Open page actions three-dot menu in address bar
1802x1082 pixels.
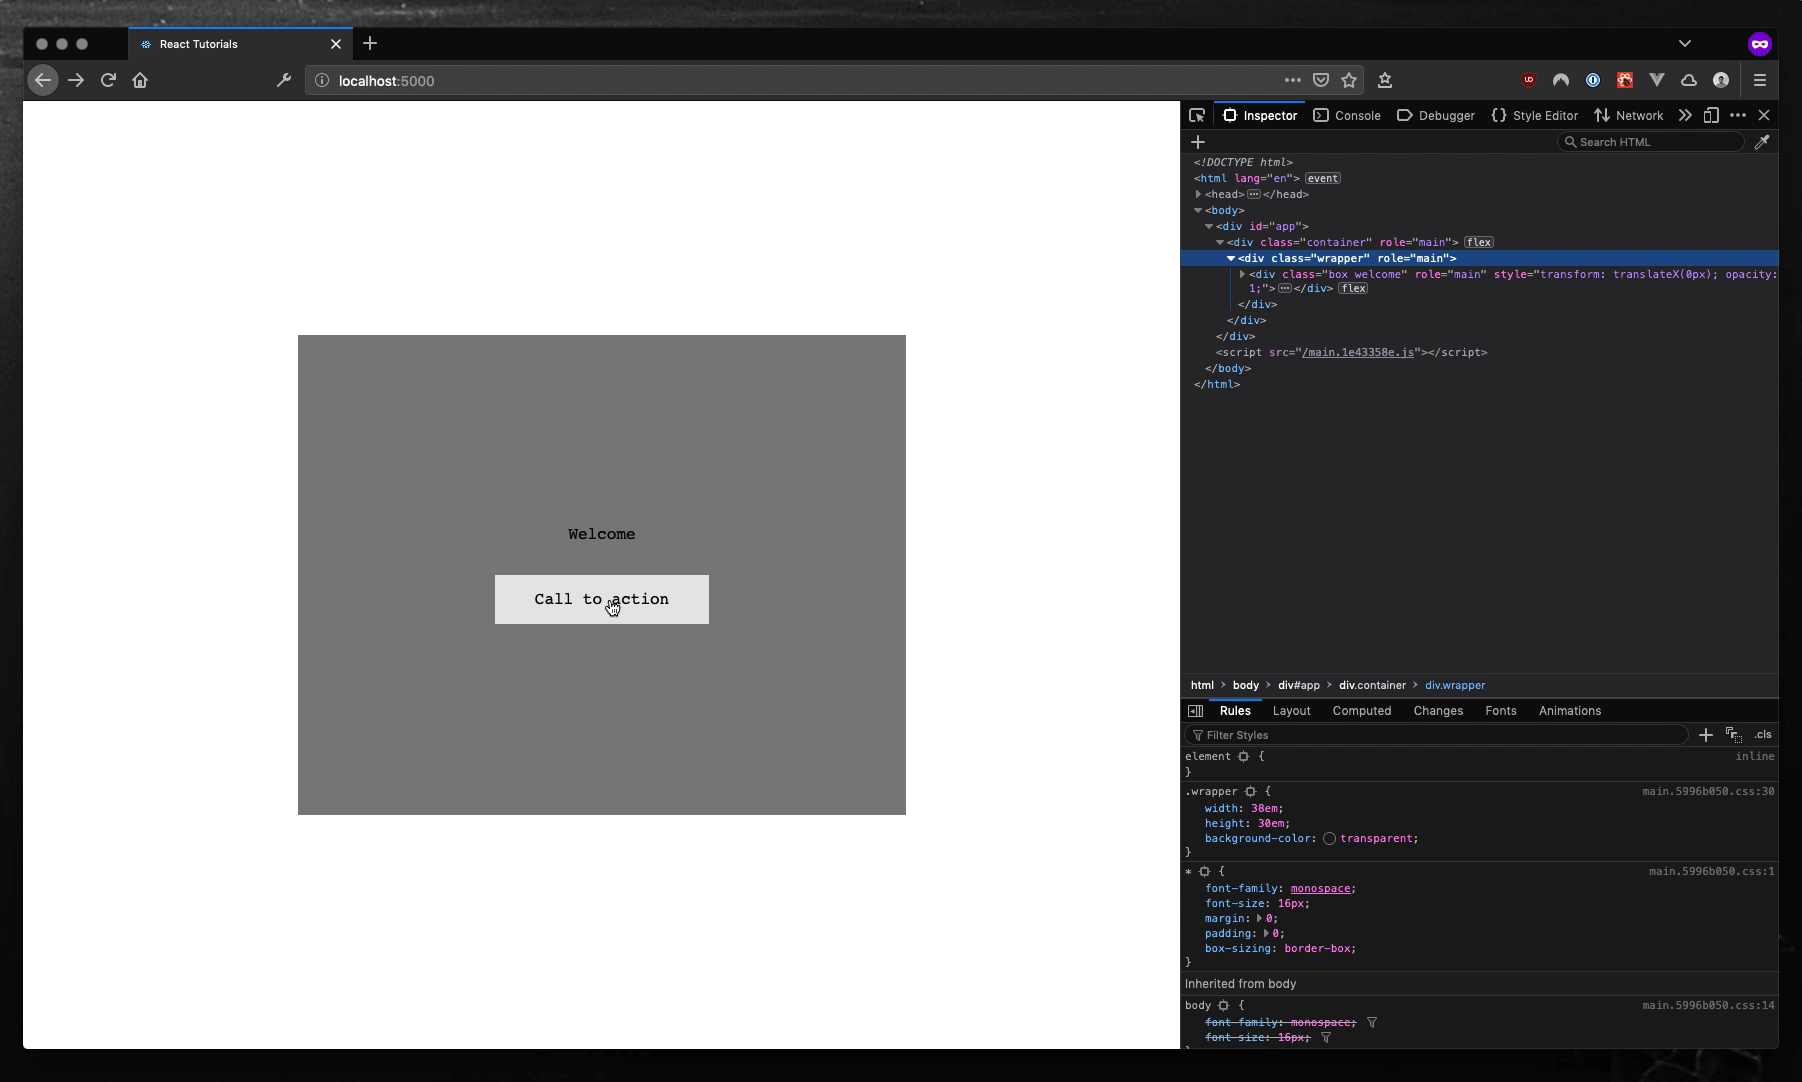(x=1293, y=80)
